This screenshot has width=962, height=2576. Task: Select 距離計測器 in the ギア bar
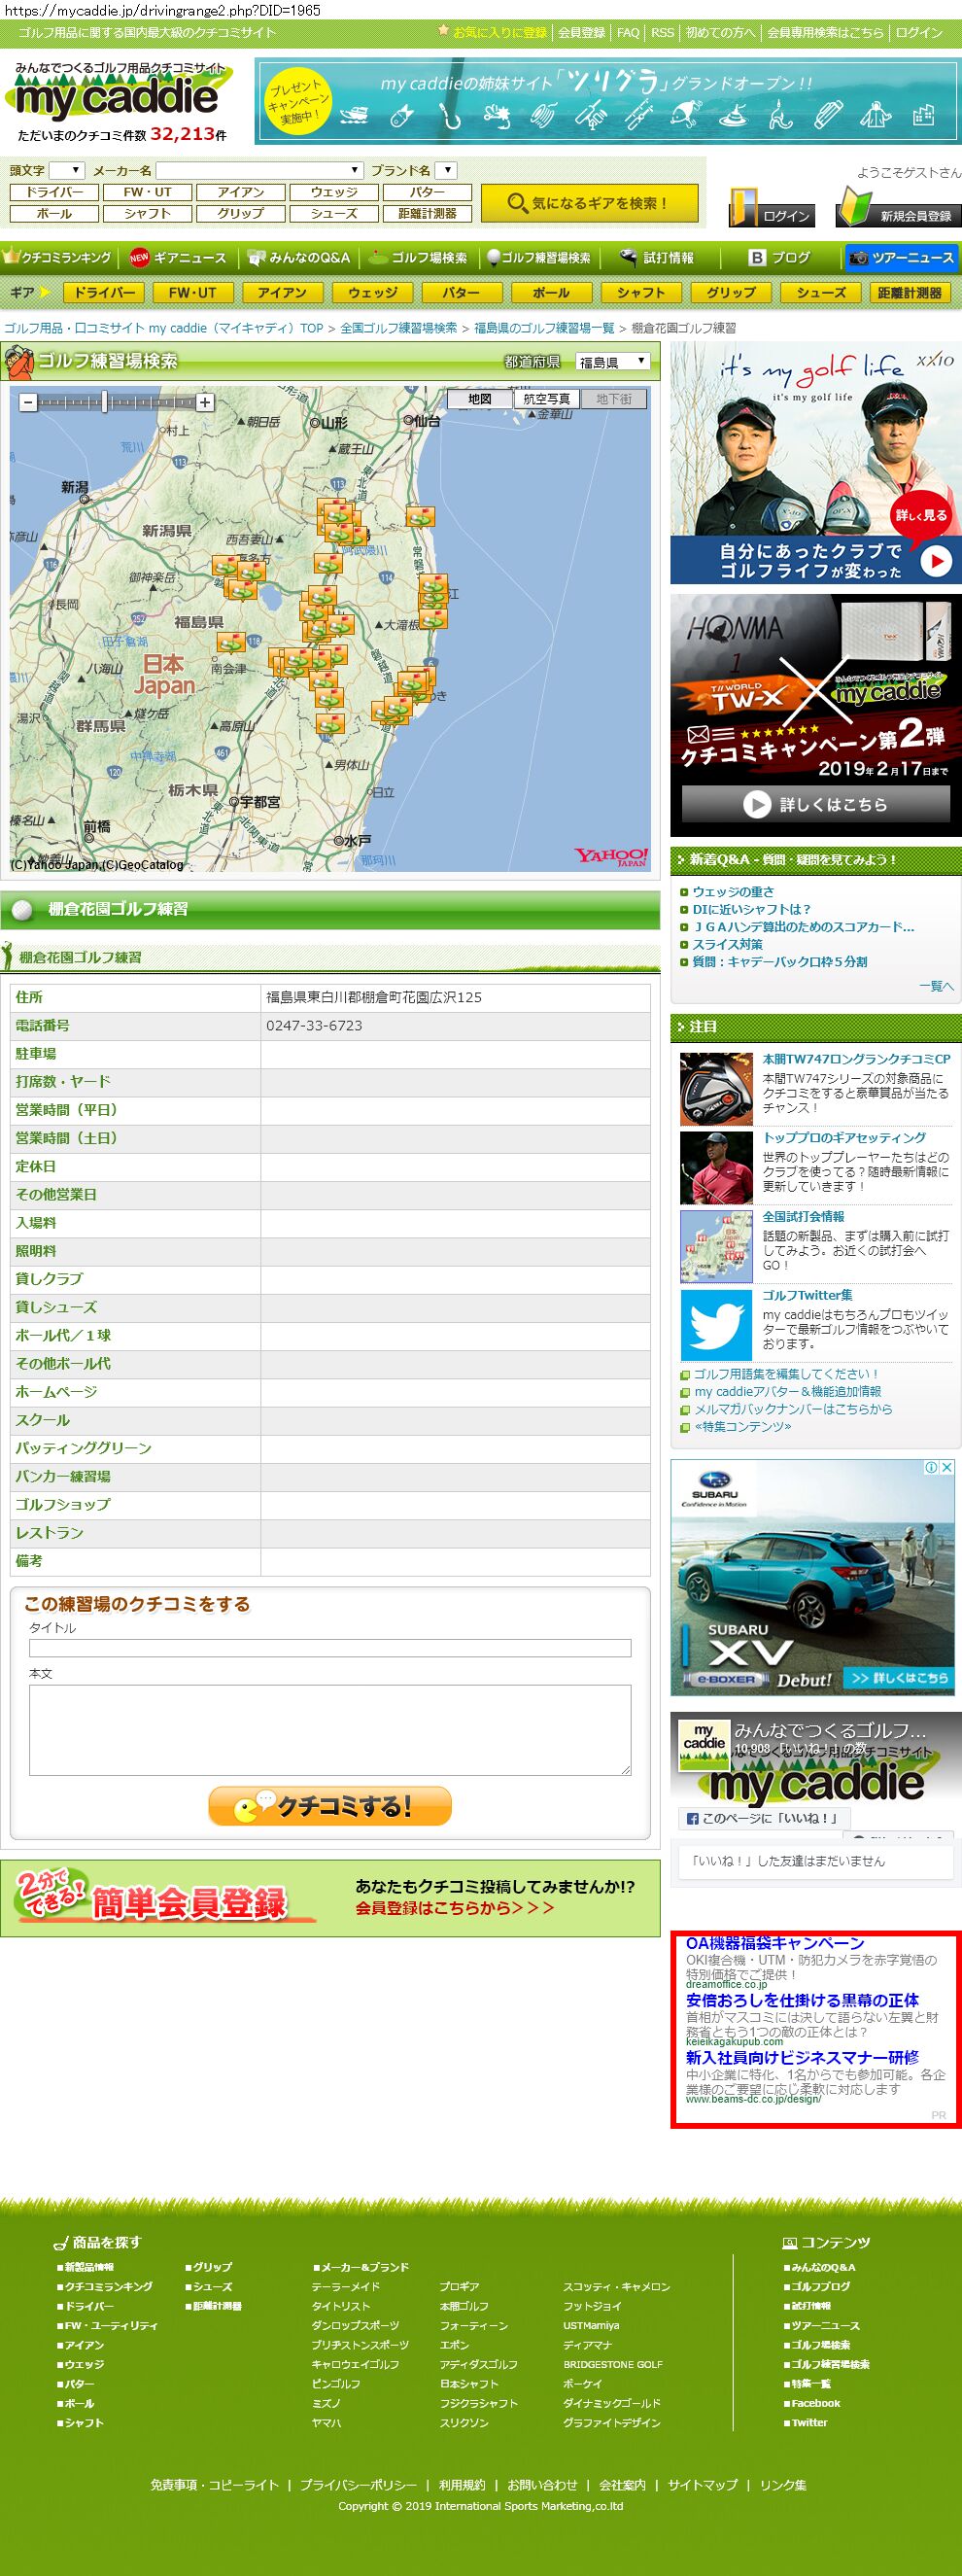click(x=910, y=292)
